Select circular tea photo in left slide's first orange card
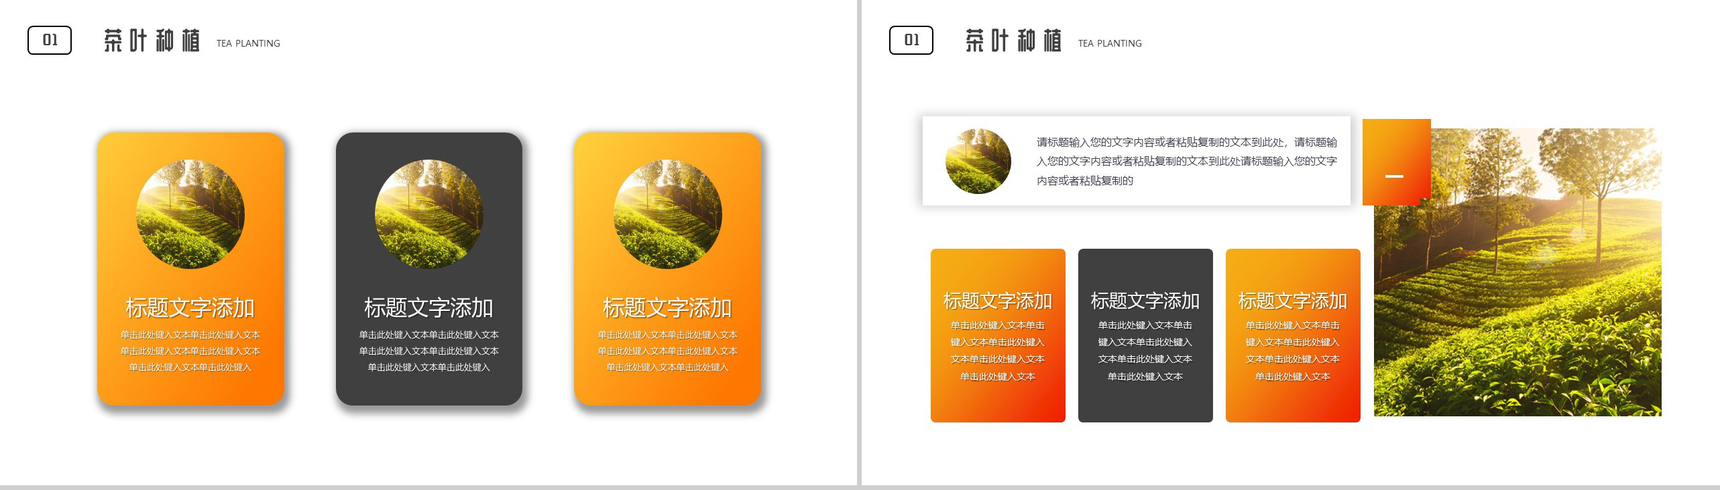Image resolution: width=1720 pixels, height=490 pixels. [190, 214]
